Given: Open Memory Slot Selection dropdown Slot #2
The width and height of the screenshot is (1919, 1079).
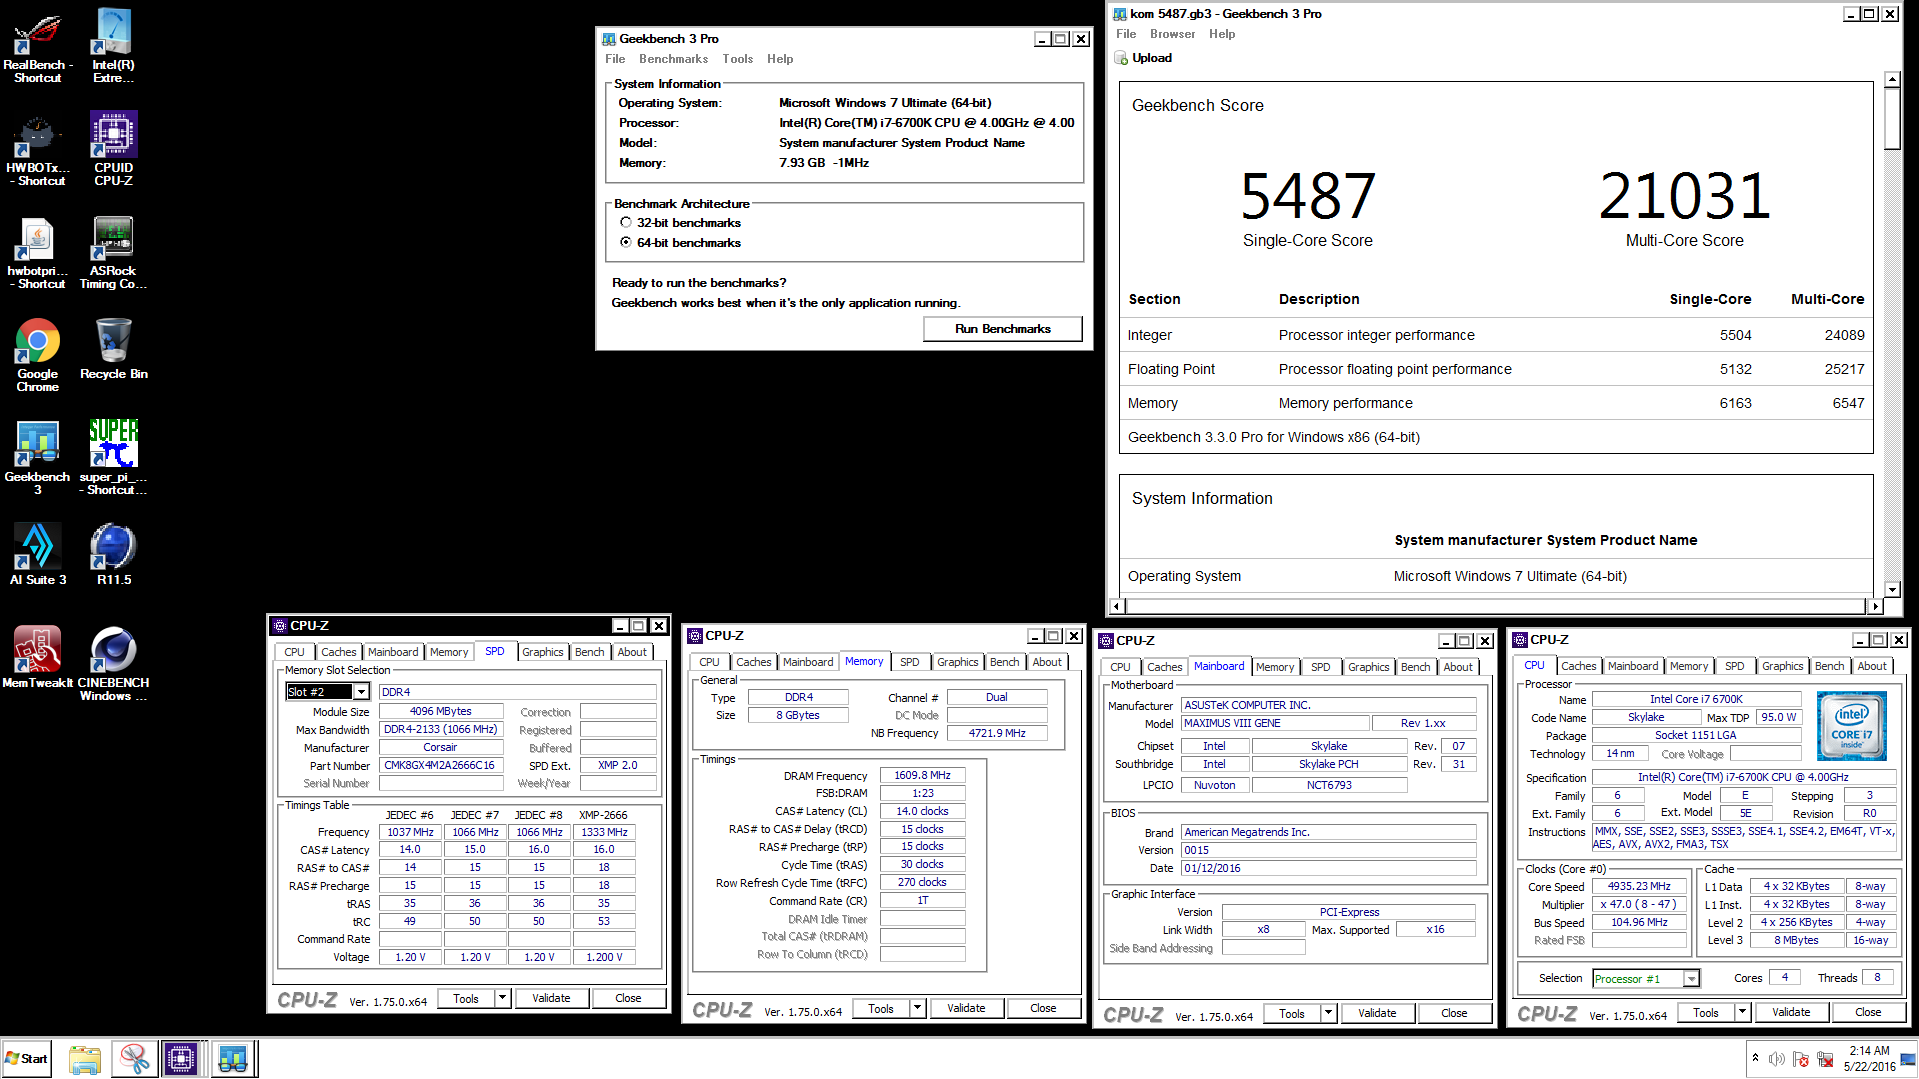Looking at the screenshot, I should coord(361,692).
